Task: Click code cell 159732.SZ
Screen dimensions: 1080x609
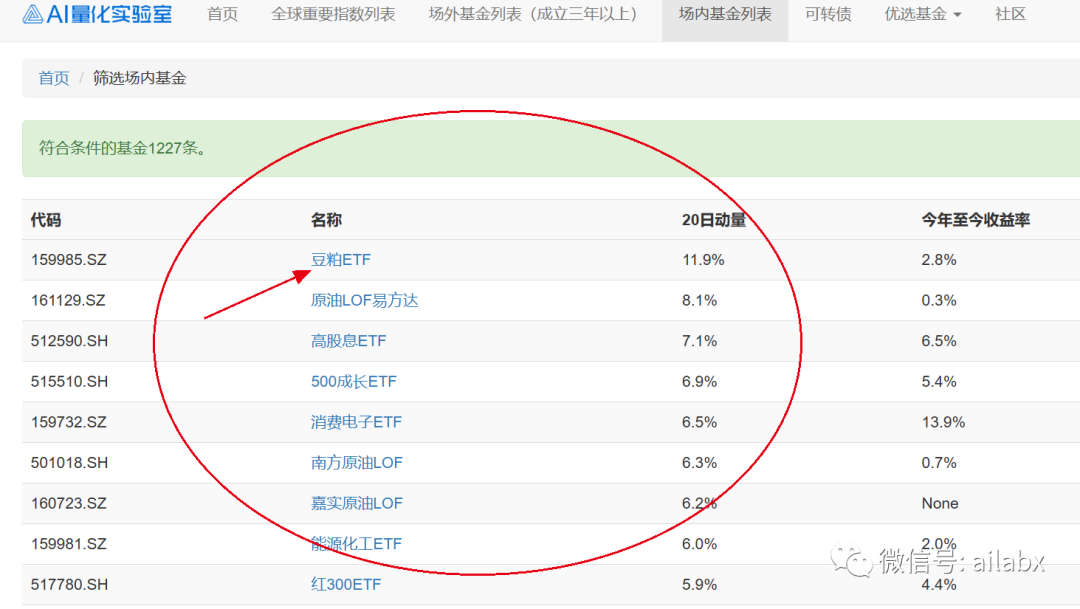Action: (x=69, y=422)
